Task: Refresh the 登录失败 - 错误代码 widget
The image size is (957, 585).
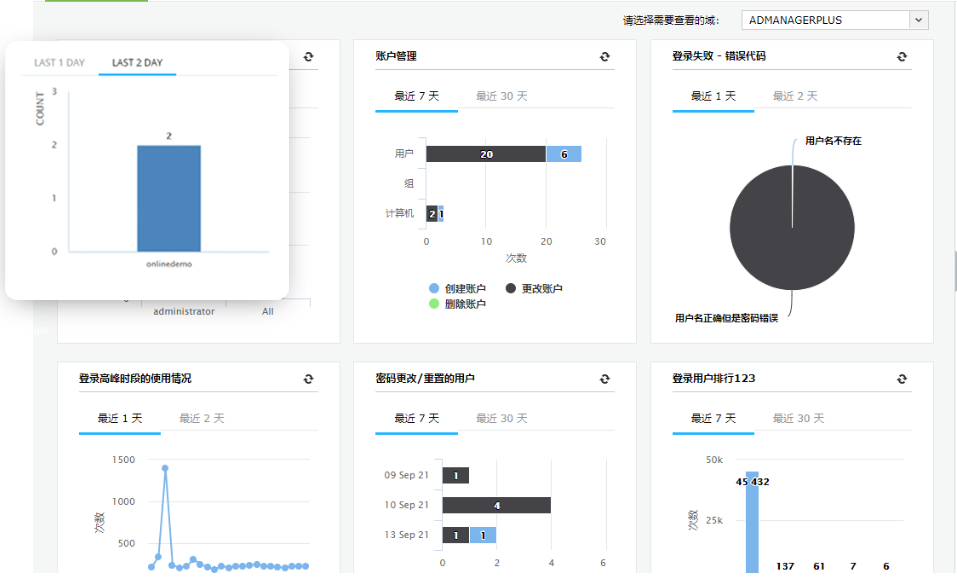Action: (x=901, y=57)
